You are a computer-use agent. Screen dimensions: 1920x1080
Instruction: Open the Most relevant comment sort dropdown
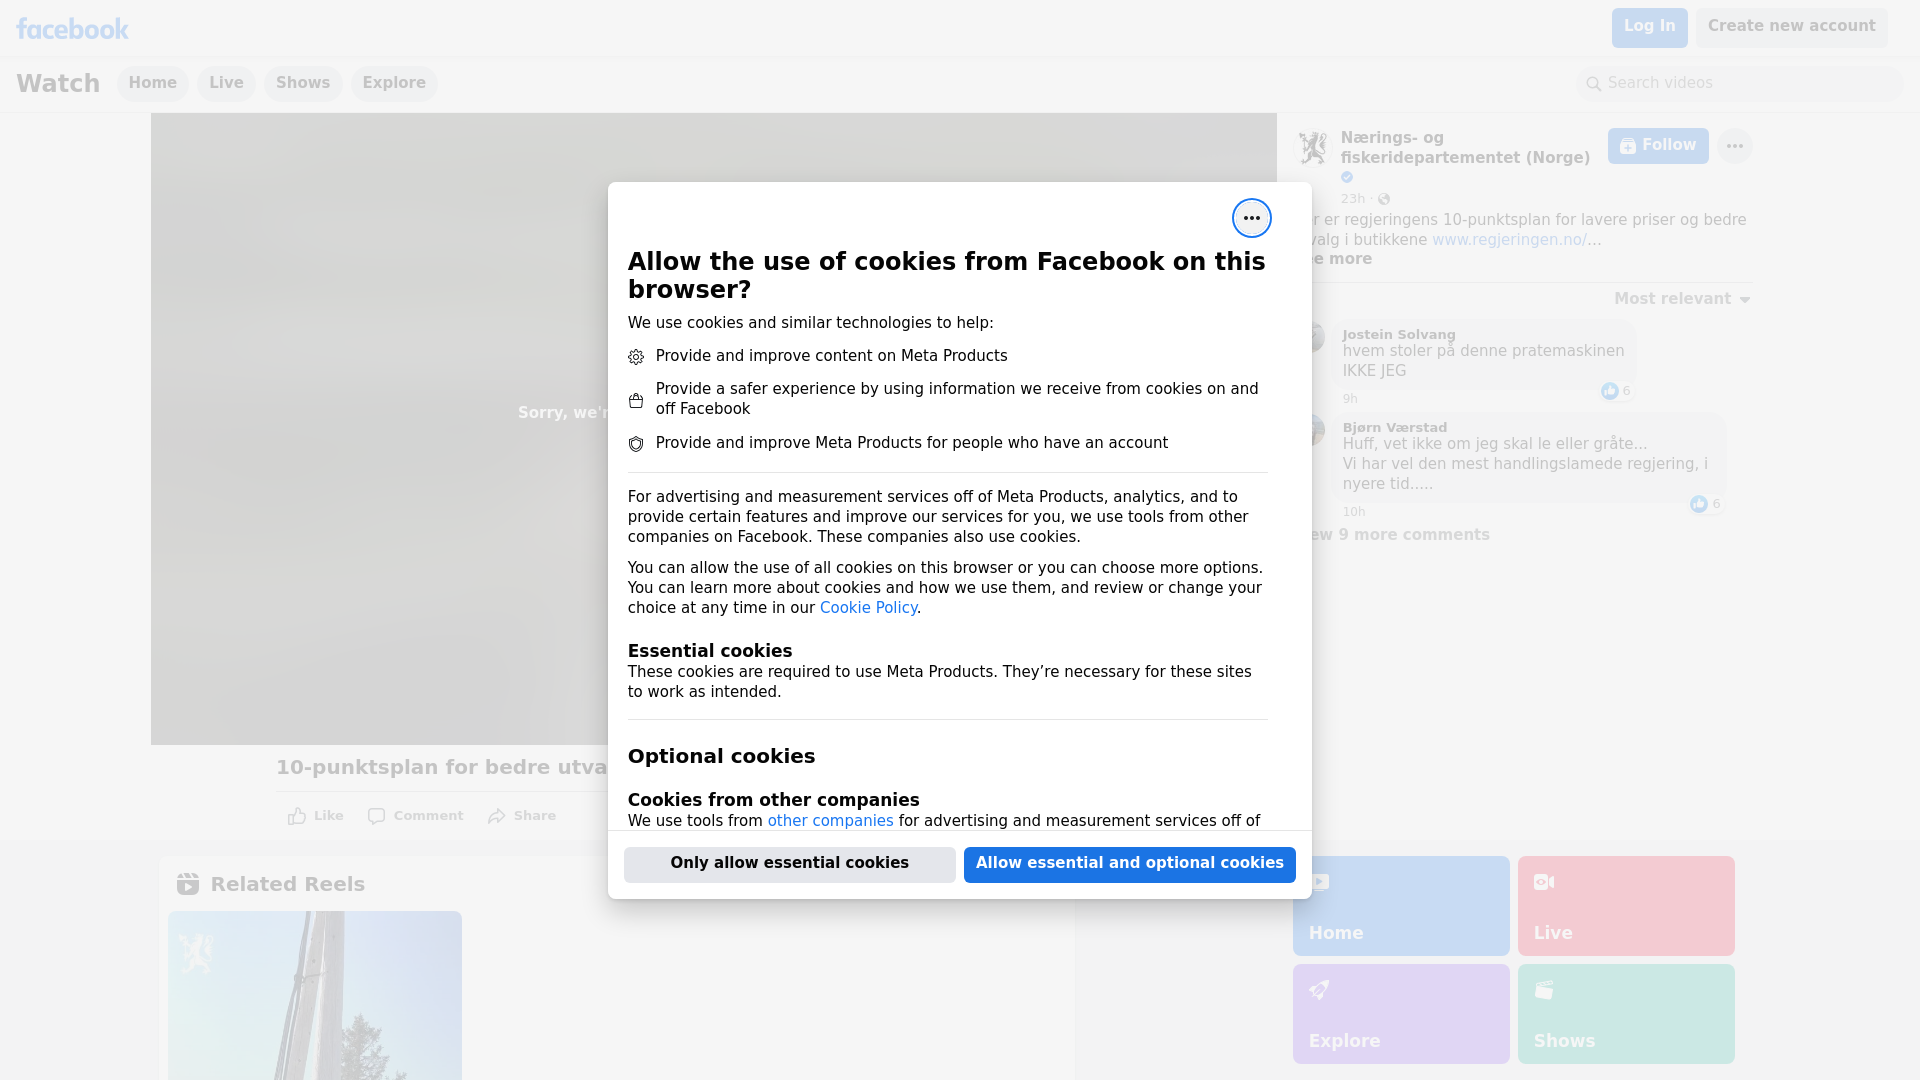pyautogui.click(x=1682, y=299)
